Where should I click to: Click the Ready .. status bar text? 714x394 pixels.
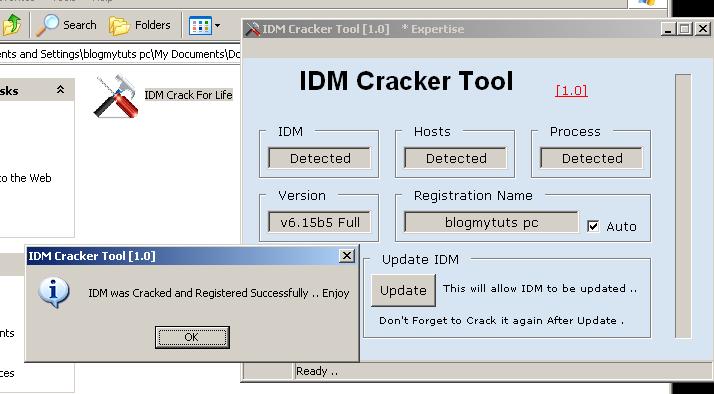click(317, 371)
